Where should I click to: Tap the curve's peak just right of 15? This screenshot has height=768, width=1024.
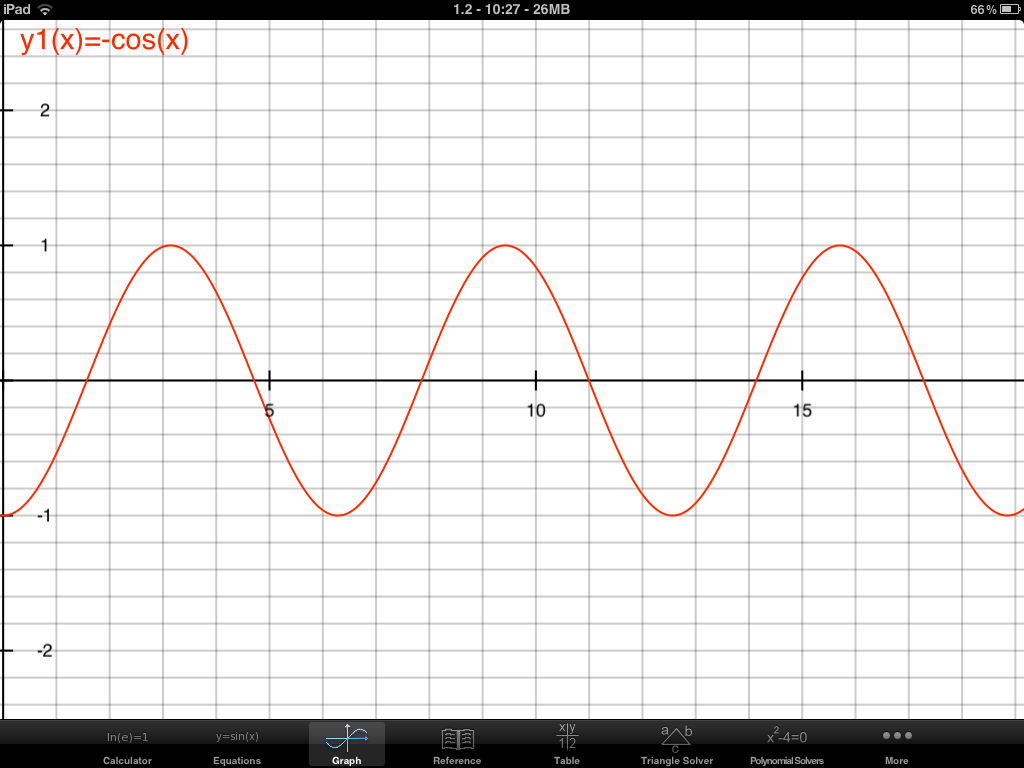coord(839,245)
